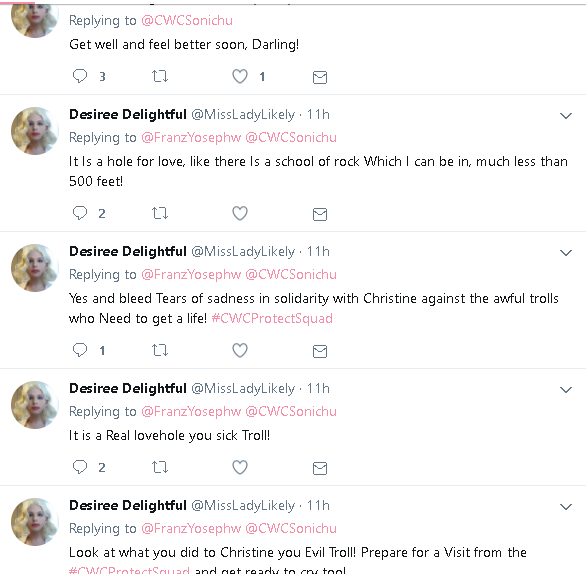The width and height of the screenshot is (586, 574).
Task: Open more options for the 'hole for love' tweet
Action: click(566, 116)
